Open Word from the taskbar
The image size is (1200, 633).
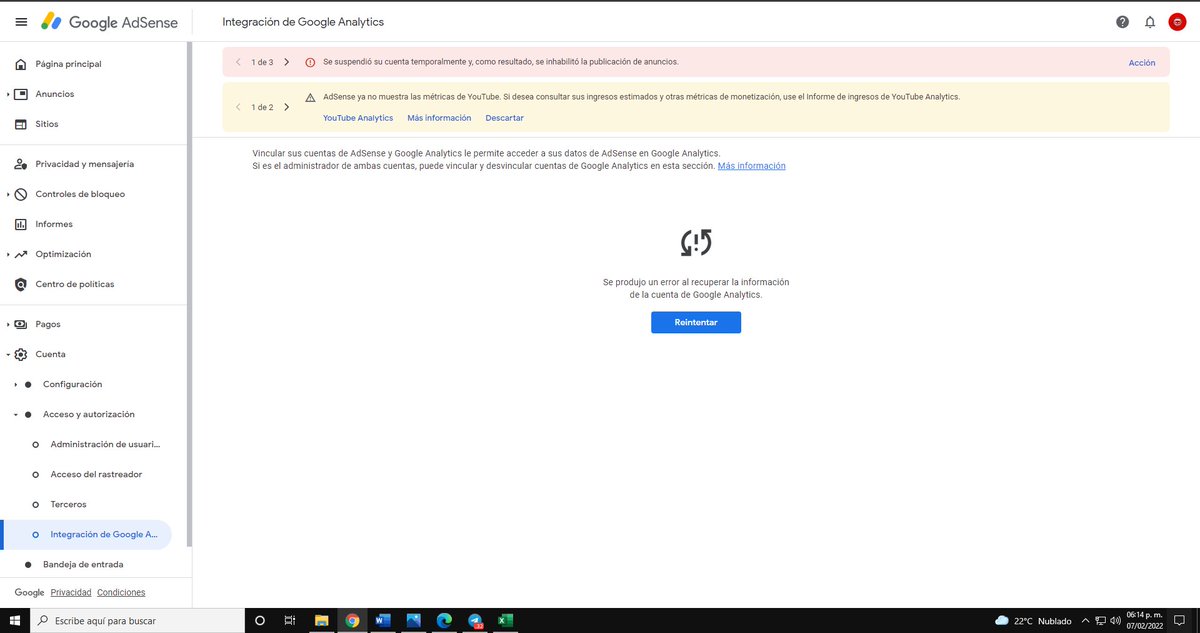(382, 620)
